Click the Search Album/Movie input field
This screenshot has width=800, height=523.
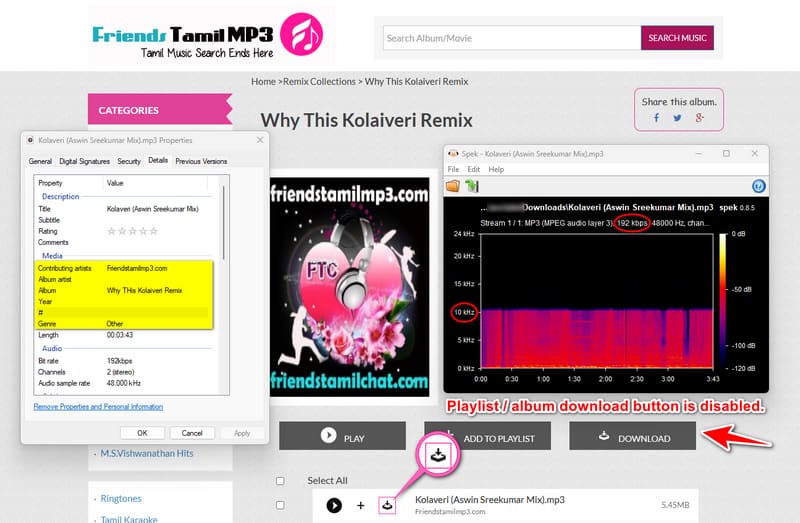[512, 38]
